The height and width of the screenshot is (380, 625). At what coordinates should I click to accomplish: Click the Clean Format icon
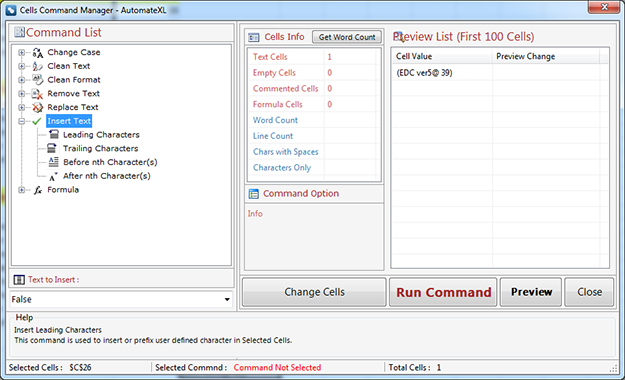[37, 80]
